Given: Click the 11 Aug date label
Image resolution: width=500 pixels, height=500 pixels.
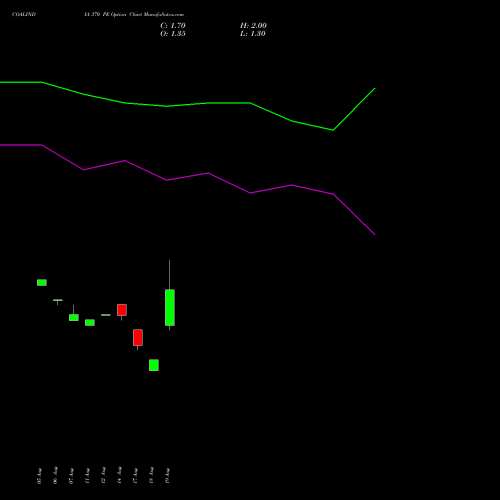Looking at the screenshot, I should (87, 476).
